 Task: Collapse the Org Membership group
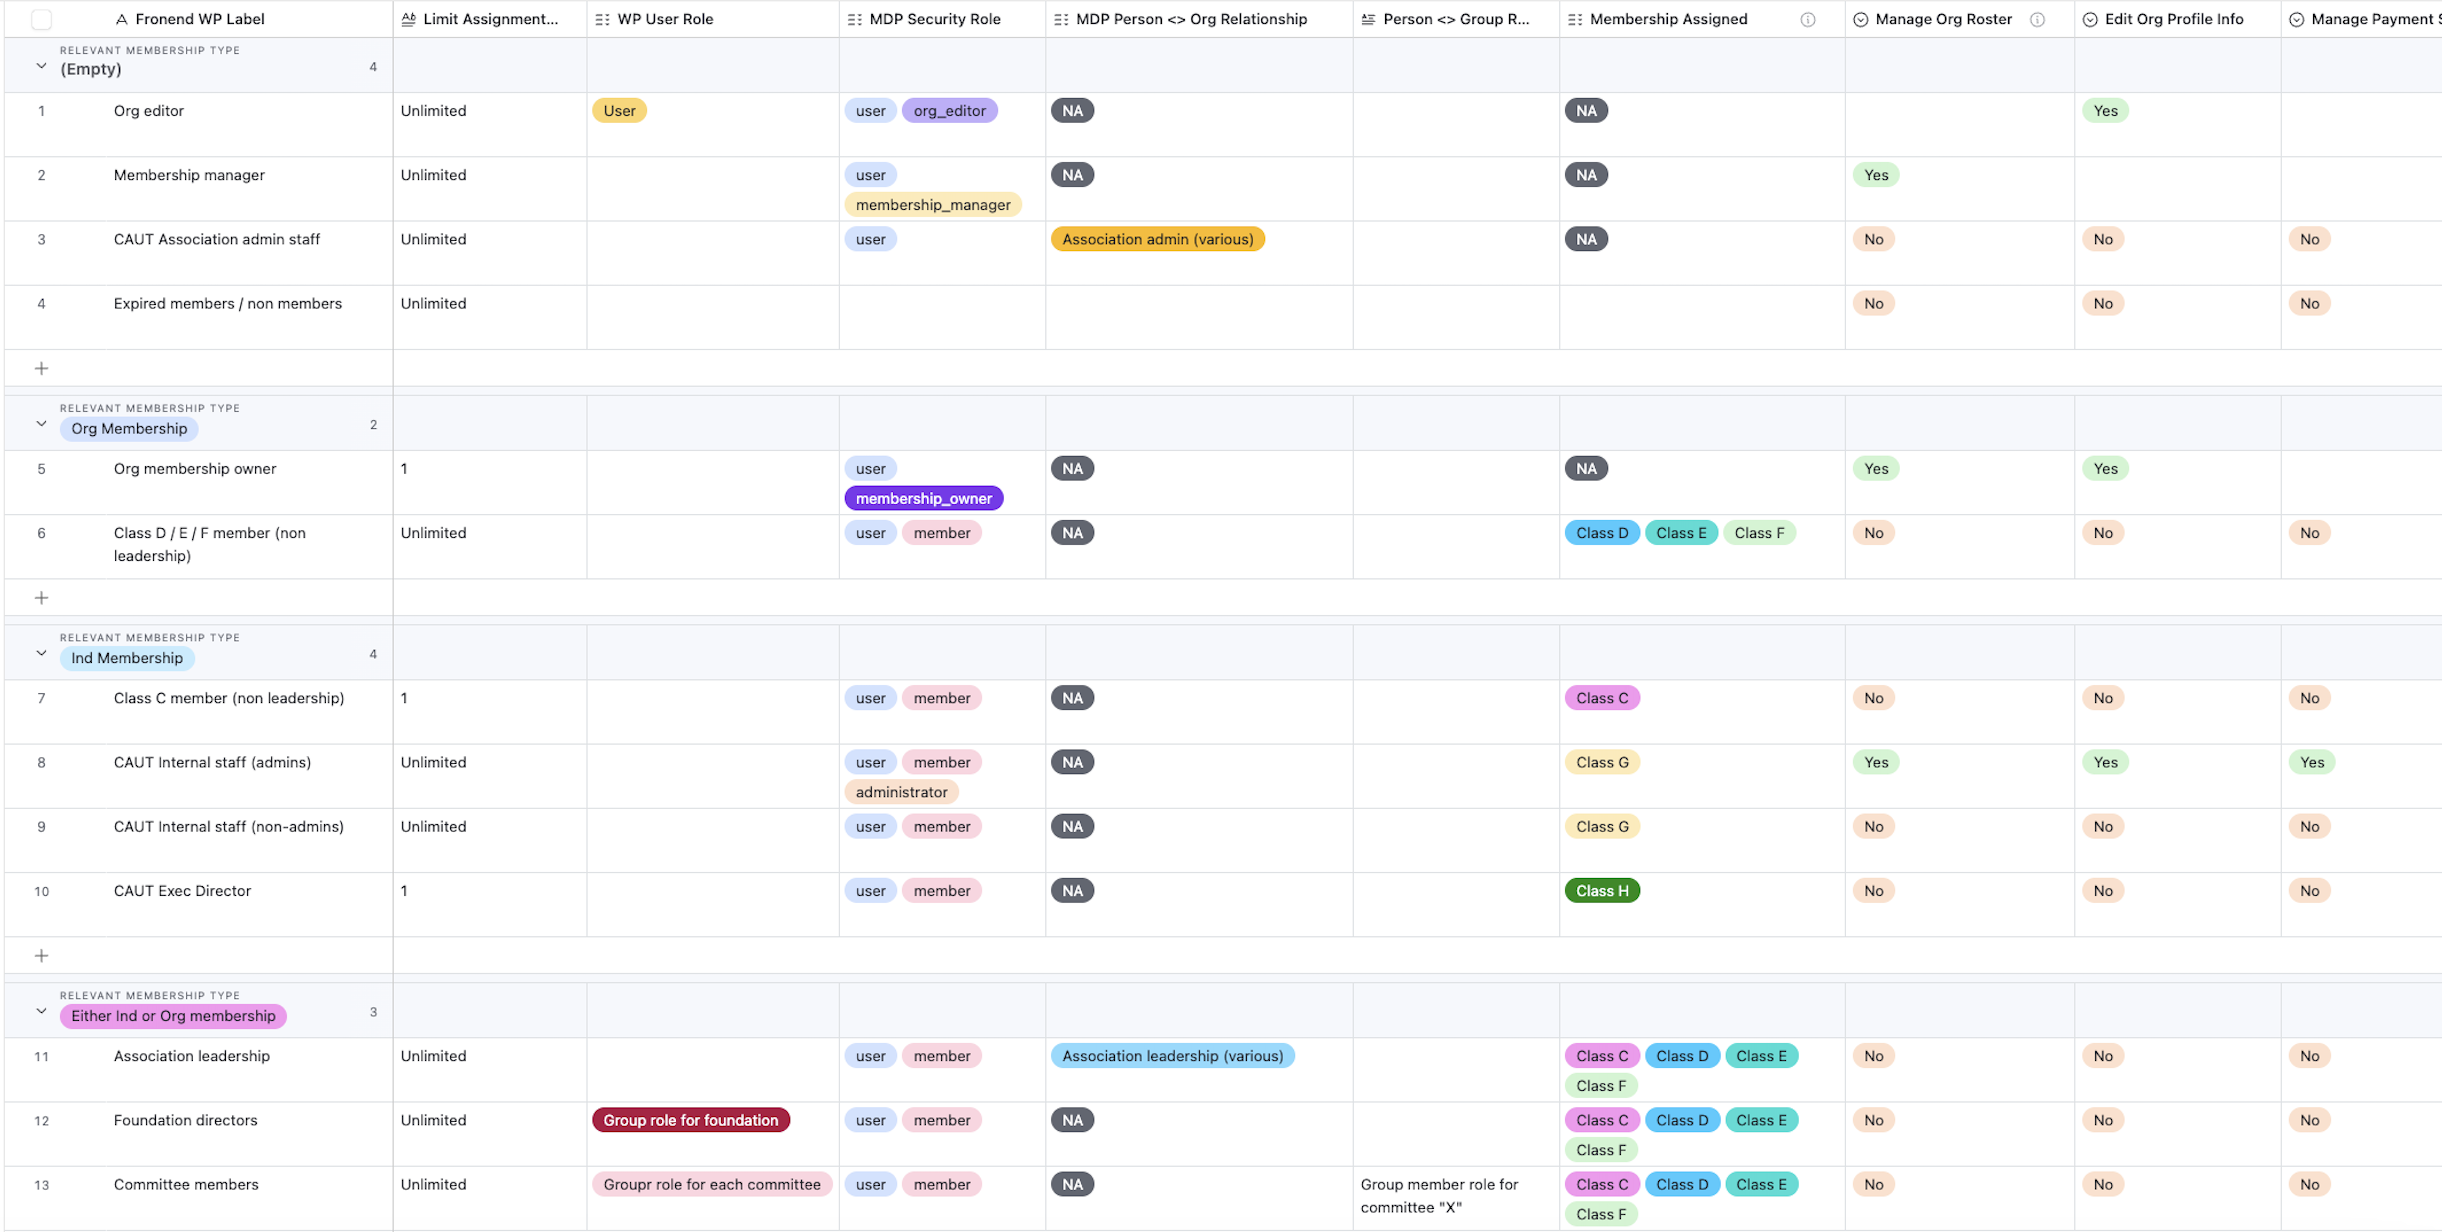coord(41,424)
